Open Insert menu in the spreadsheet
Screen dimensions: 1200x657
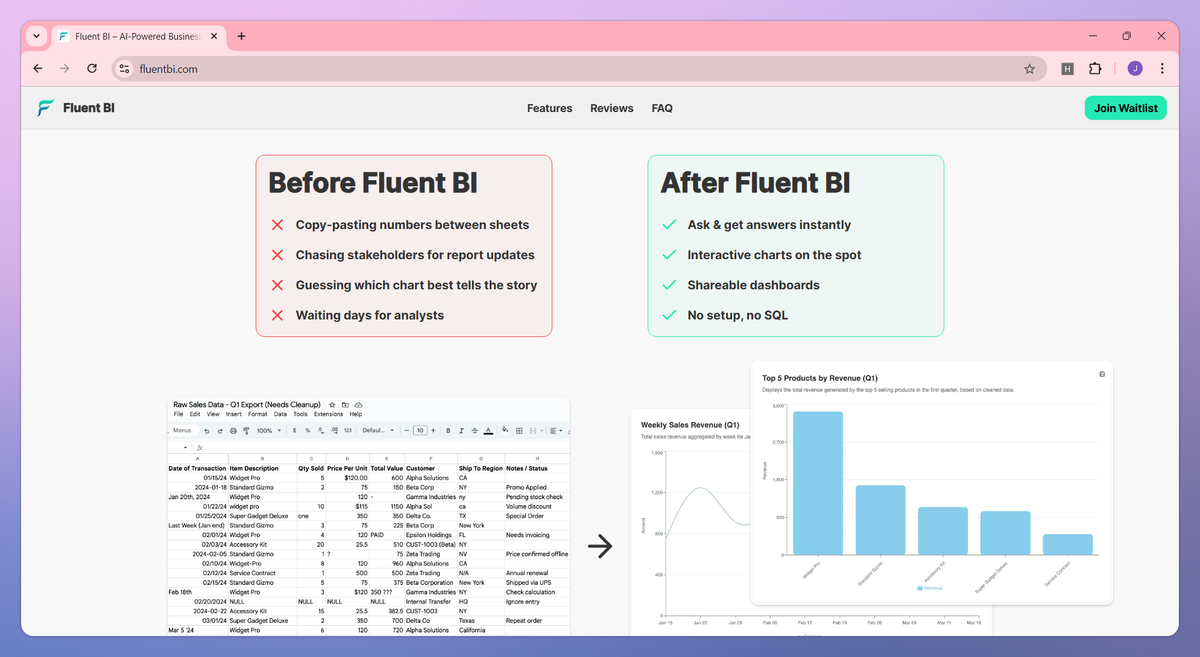click(234, 414)
